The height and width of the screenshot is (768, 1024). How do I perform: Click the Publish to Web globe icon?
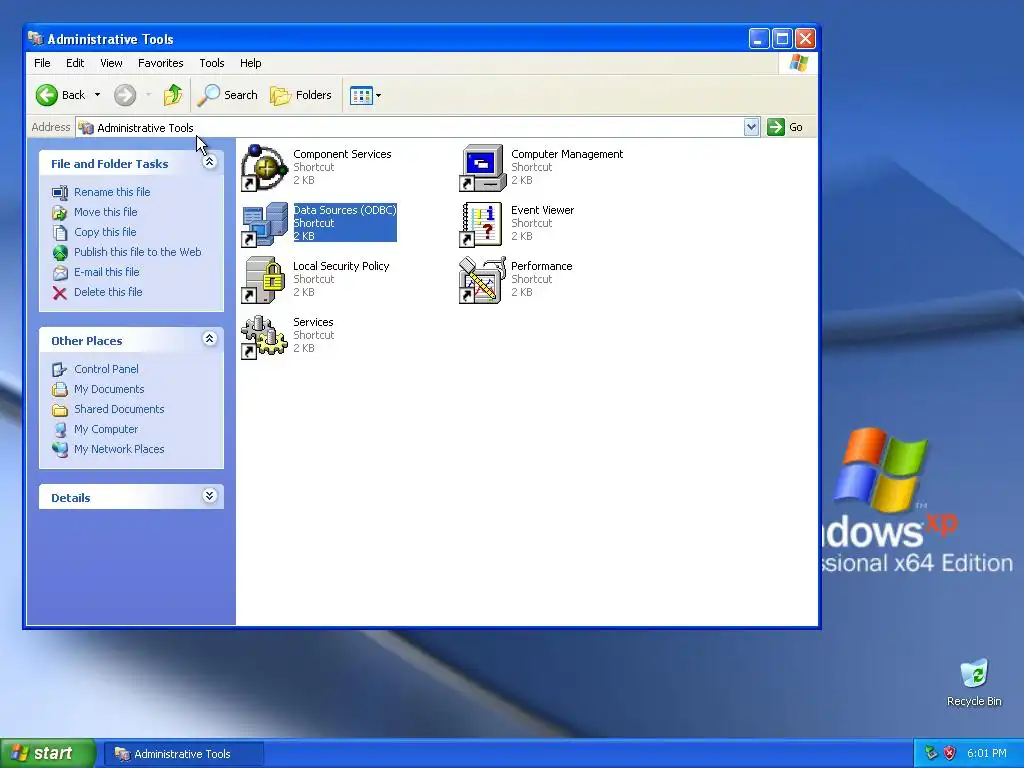[x=59, y=252]
